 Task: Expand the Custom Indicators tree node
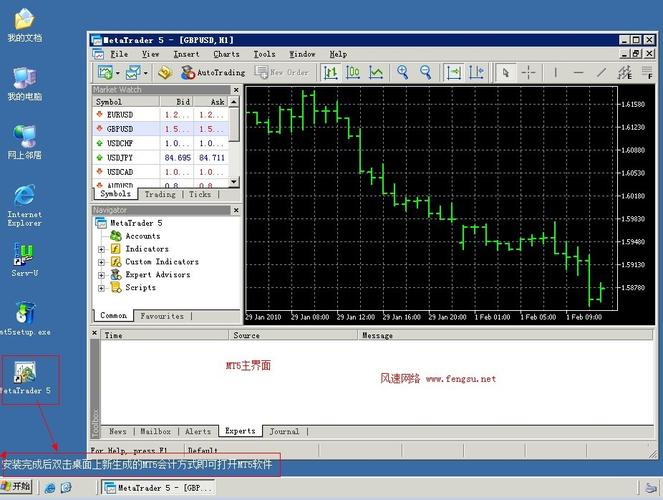(x=101, y=262)
